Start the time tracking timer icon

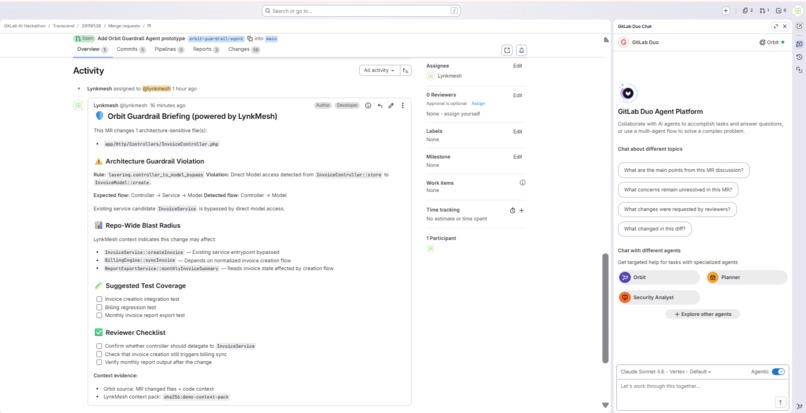click(512, 210)
